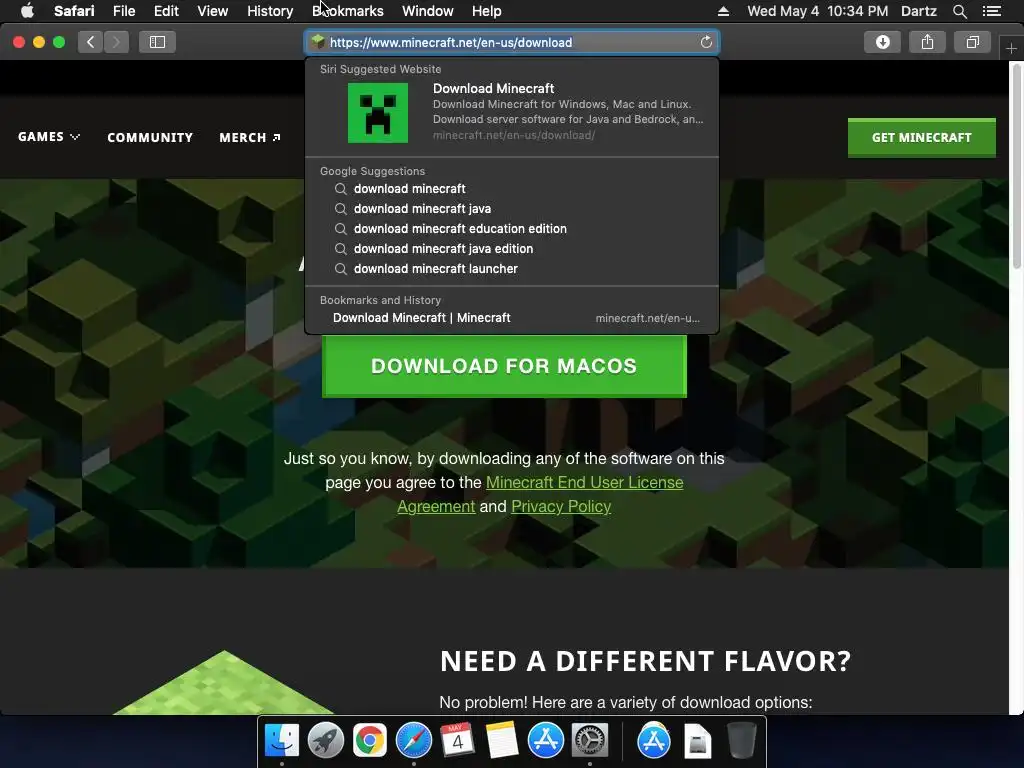The height and width of the screenshot is (768, 1024).
Task: Open the Privacy Policy link
Action: point(561,506)
